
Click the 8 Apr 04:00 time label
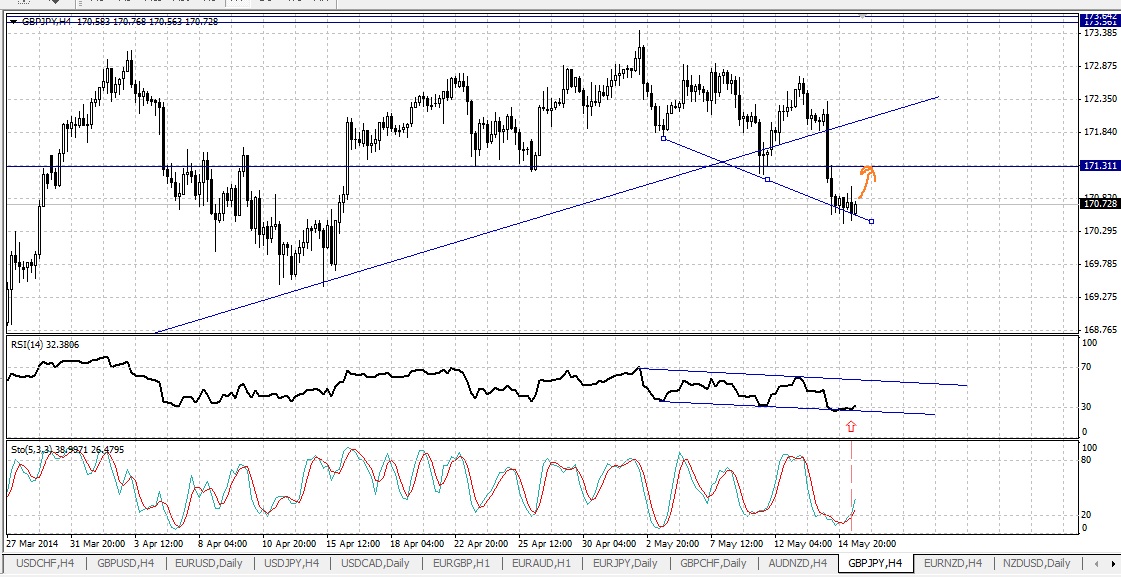pos(222,543)
